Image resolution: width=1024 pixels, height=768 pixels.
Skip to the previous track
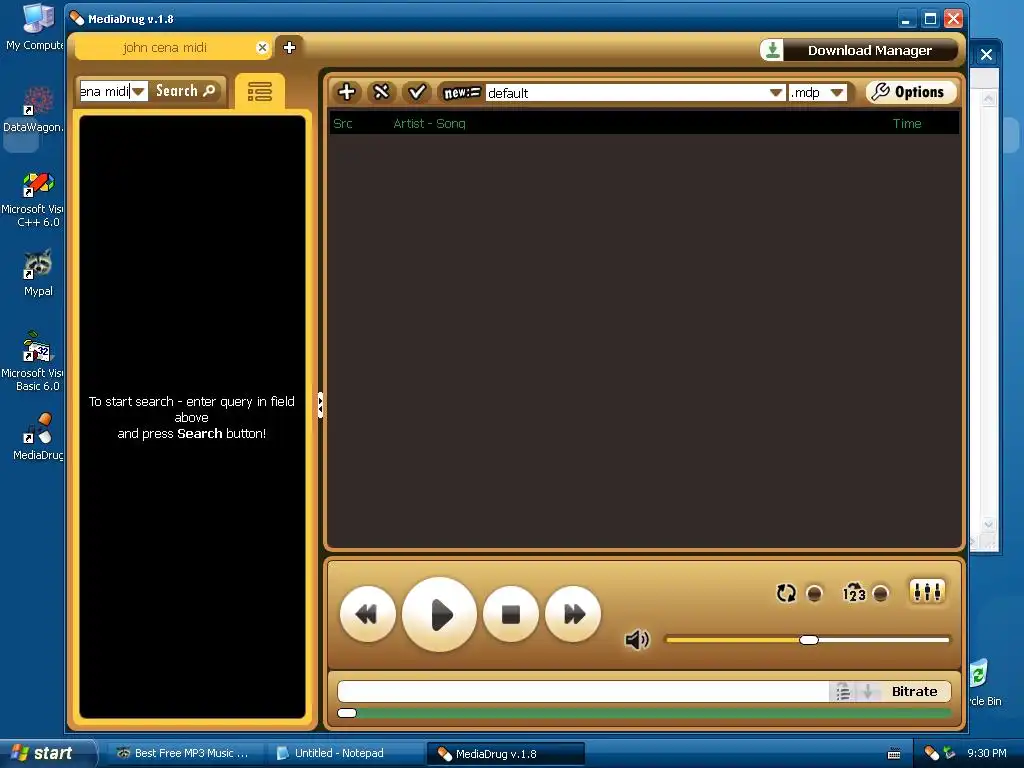coord(368,614)
